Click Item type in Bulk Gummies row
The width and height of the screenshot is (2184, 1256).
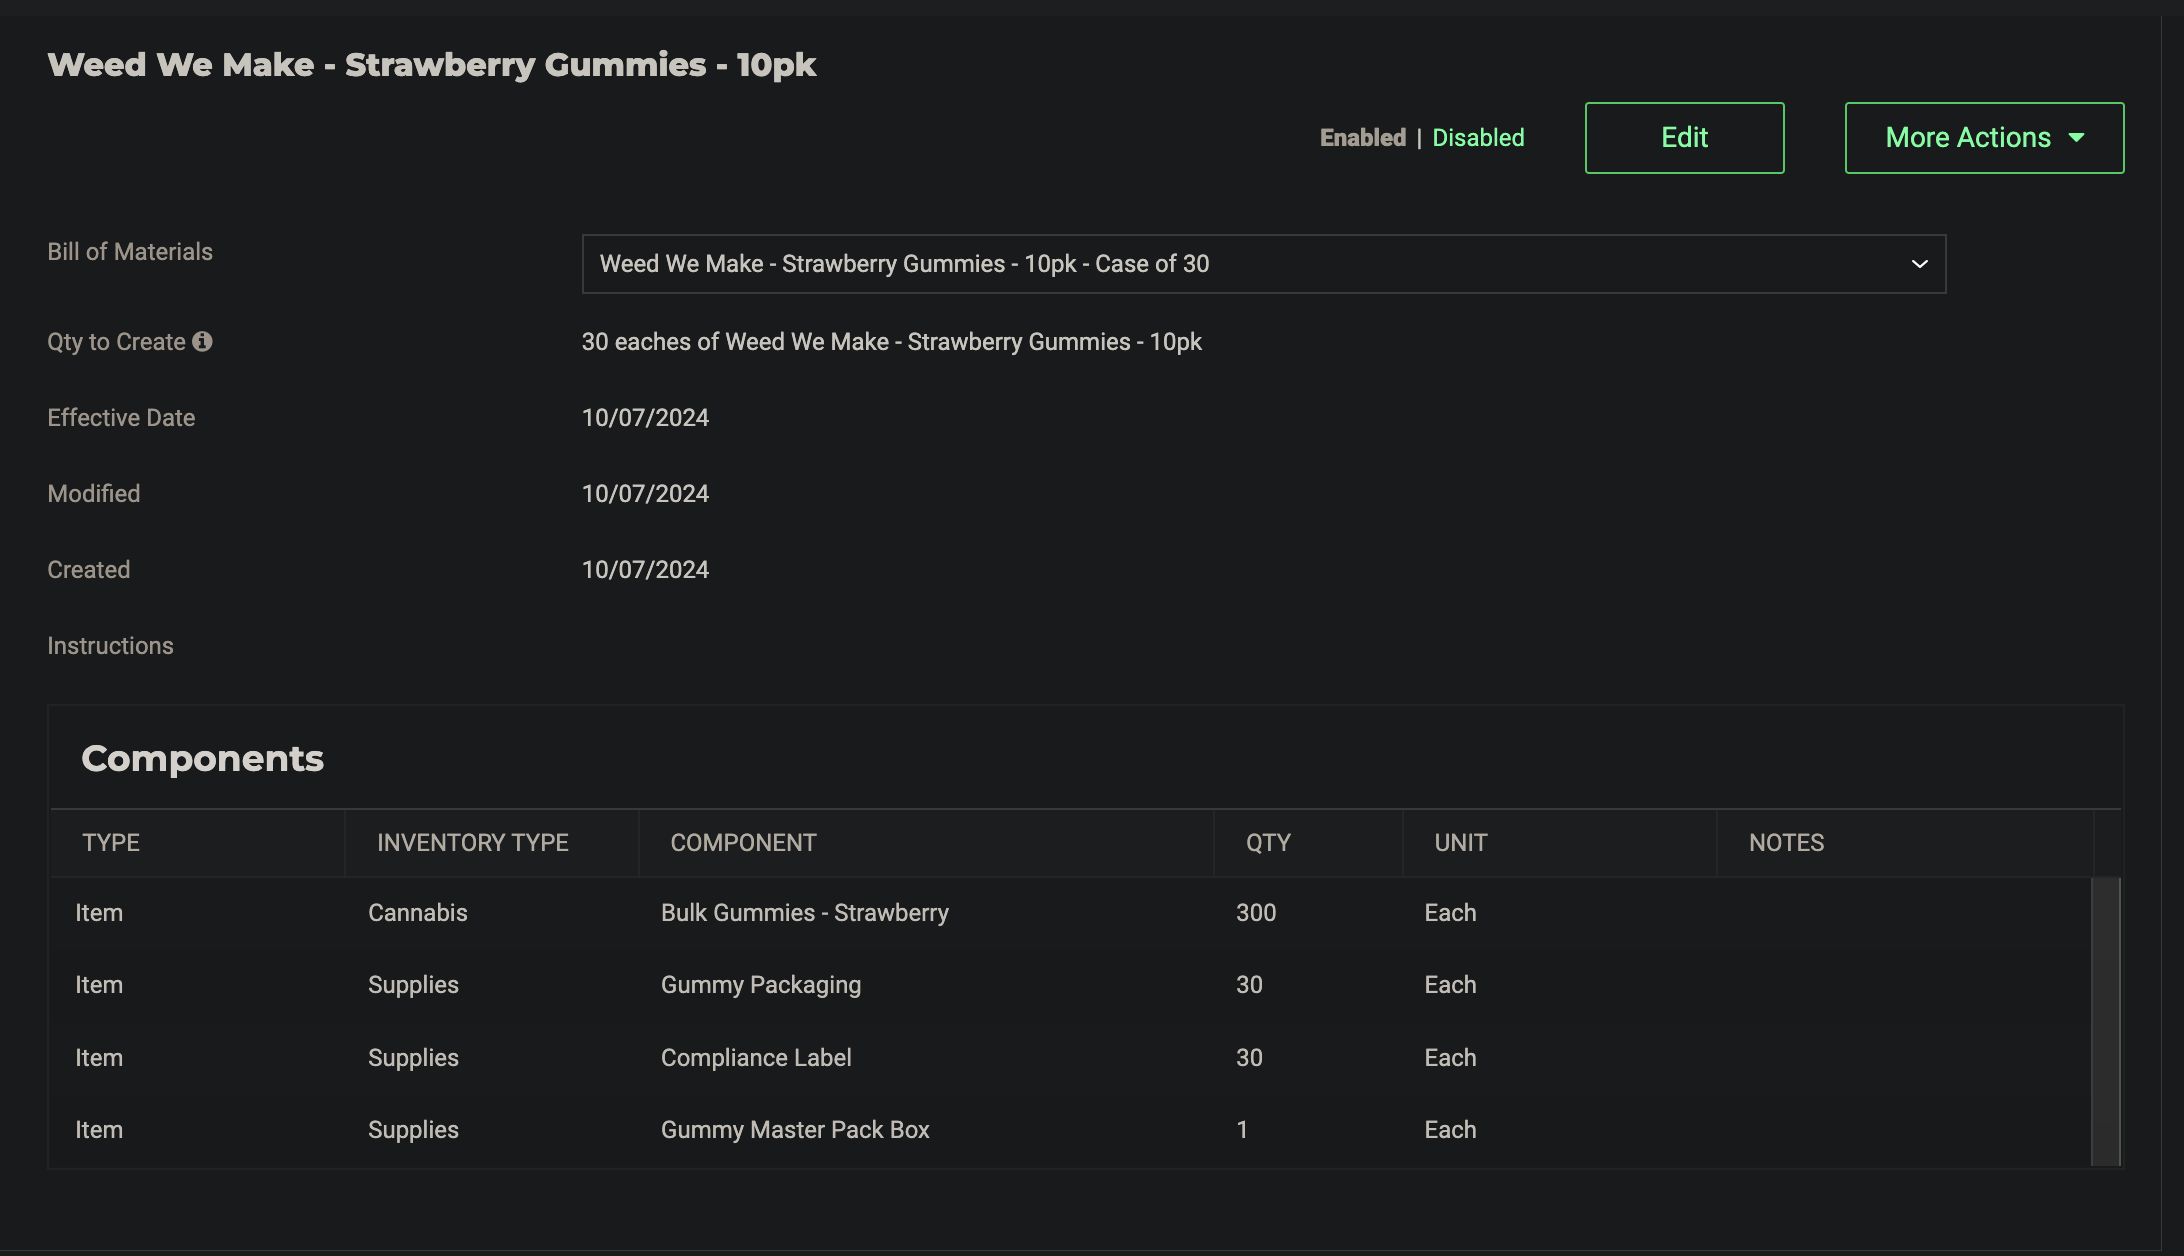99,913
